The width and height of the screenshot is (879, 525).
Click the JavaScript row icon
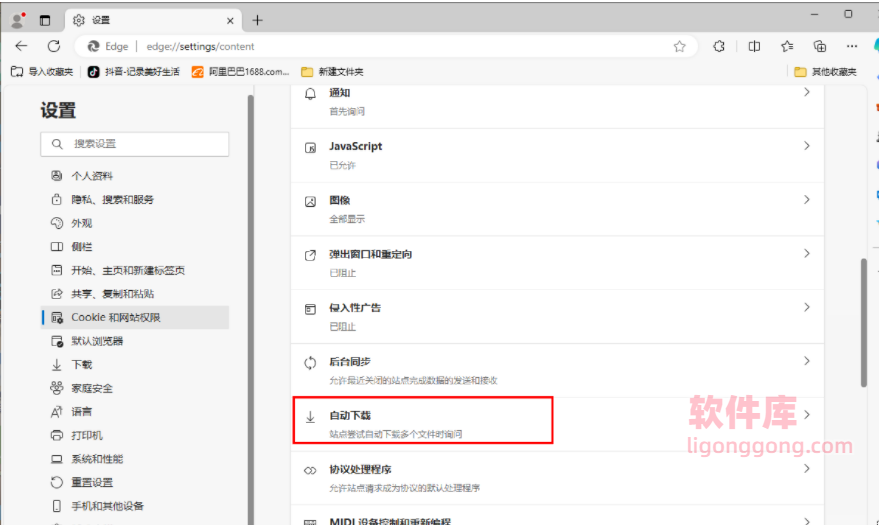(310, 148)
